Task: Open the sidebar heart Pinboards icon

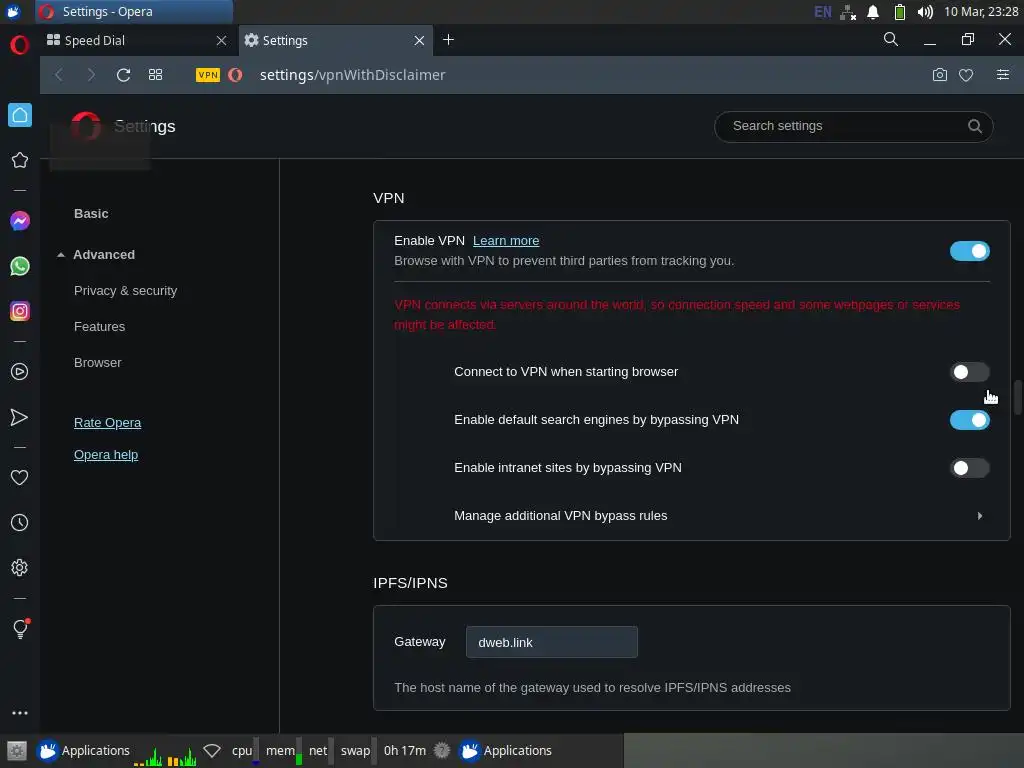Action: pyautogui.click(x=20, y=477)
